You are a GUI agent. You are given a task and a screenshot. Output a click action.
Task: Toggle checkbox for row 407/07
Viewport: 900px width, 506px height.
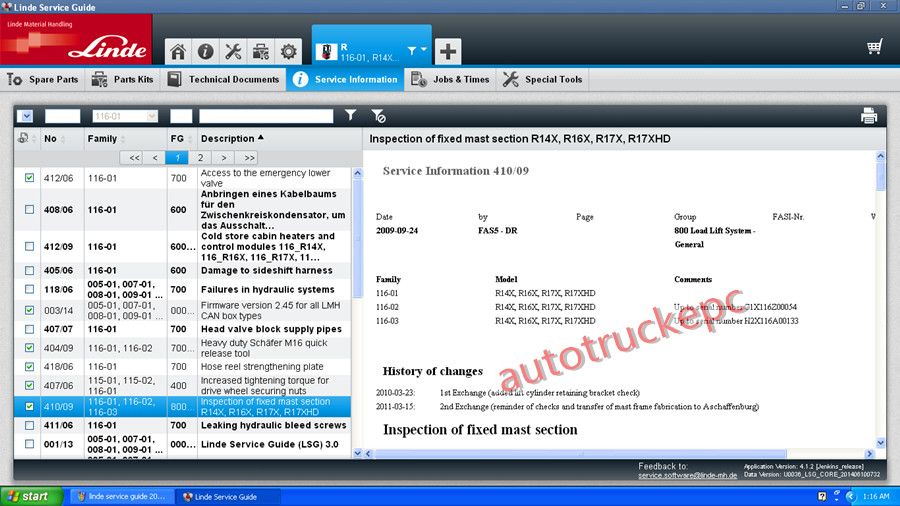tap(29, 329)
